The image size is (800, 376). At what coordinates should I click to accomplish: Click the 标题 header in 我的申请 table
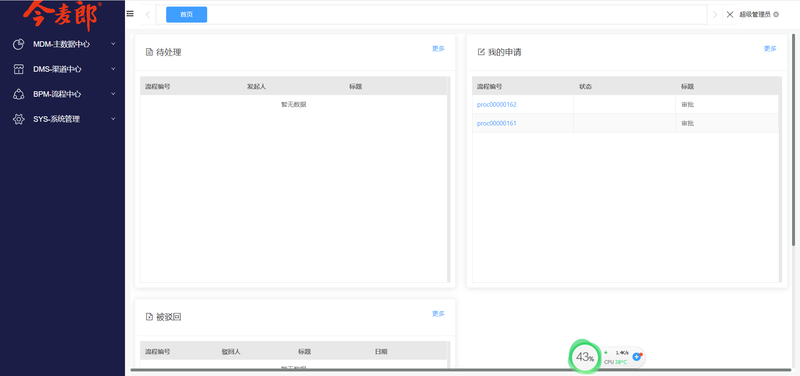click(687, 87)
